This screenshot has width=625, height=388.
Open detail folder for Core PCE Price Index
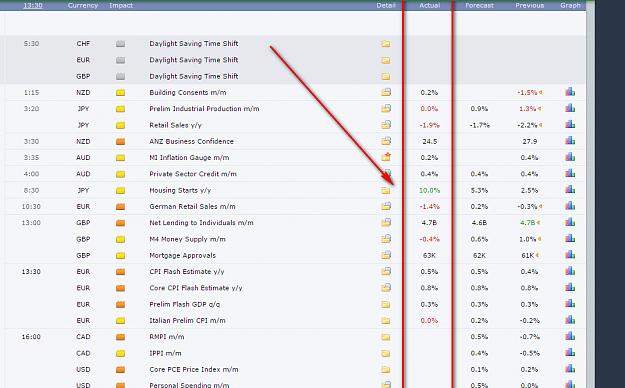coord(385,370)
